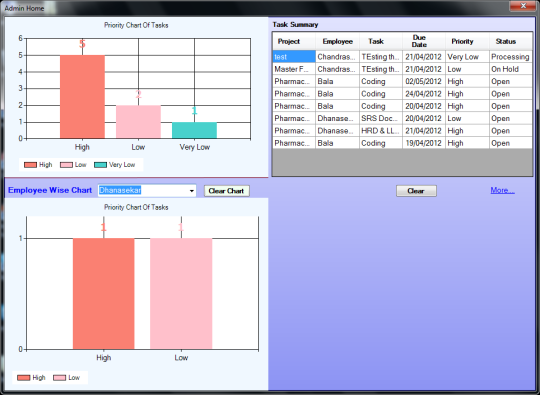540x395 pixels.
Task: Click the top 'Priority Chart Of Tasks' title
Action: click(x=136, y=25)
